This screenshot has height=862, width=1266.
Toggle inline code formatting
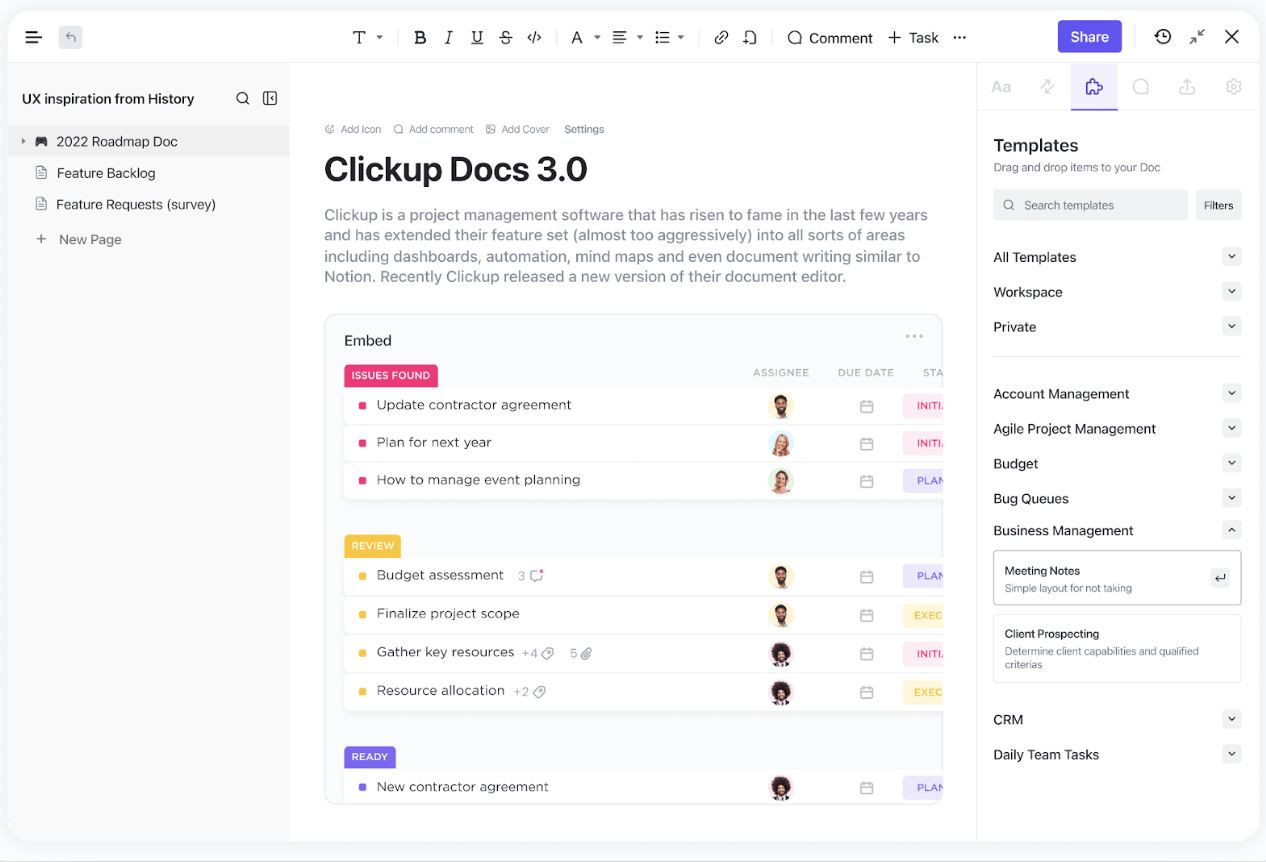[534, 38]
